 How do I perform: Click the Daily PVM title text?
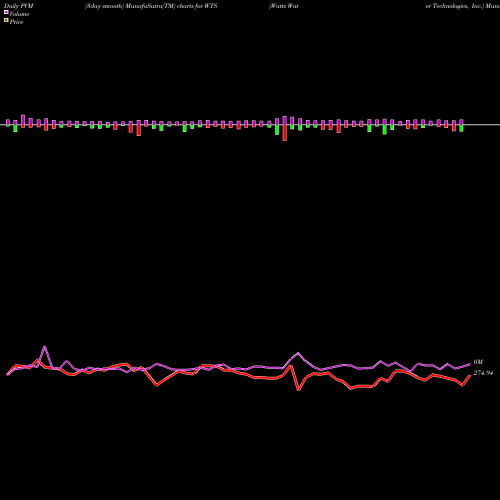click(19, 6)
